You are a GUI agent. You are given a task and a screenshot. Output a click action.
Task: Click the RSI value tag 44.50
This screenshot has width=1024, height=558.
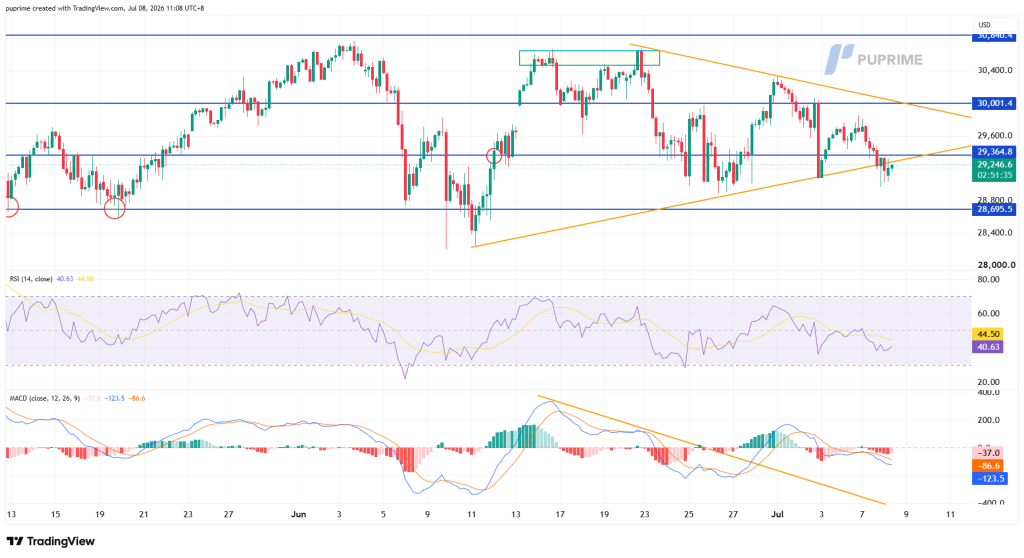[988, 334]
